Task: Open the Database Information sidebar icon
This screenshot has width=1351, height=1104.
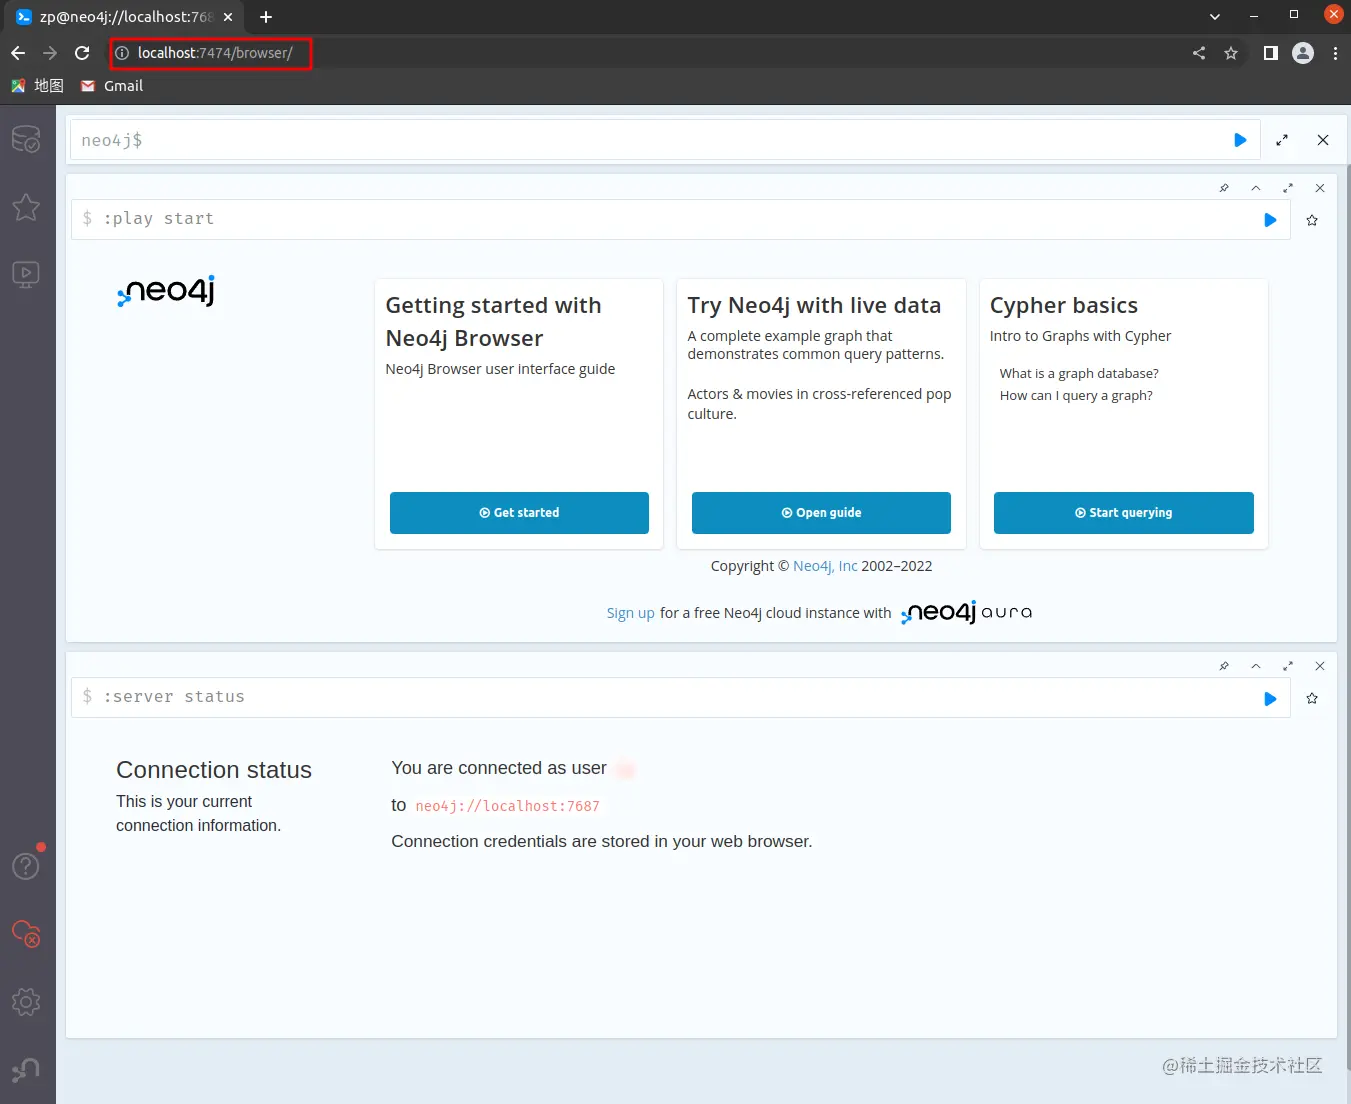Action: (x=26, y=139)
